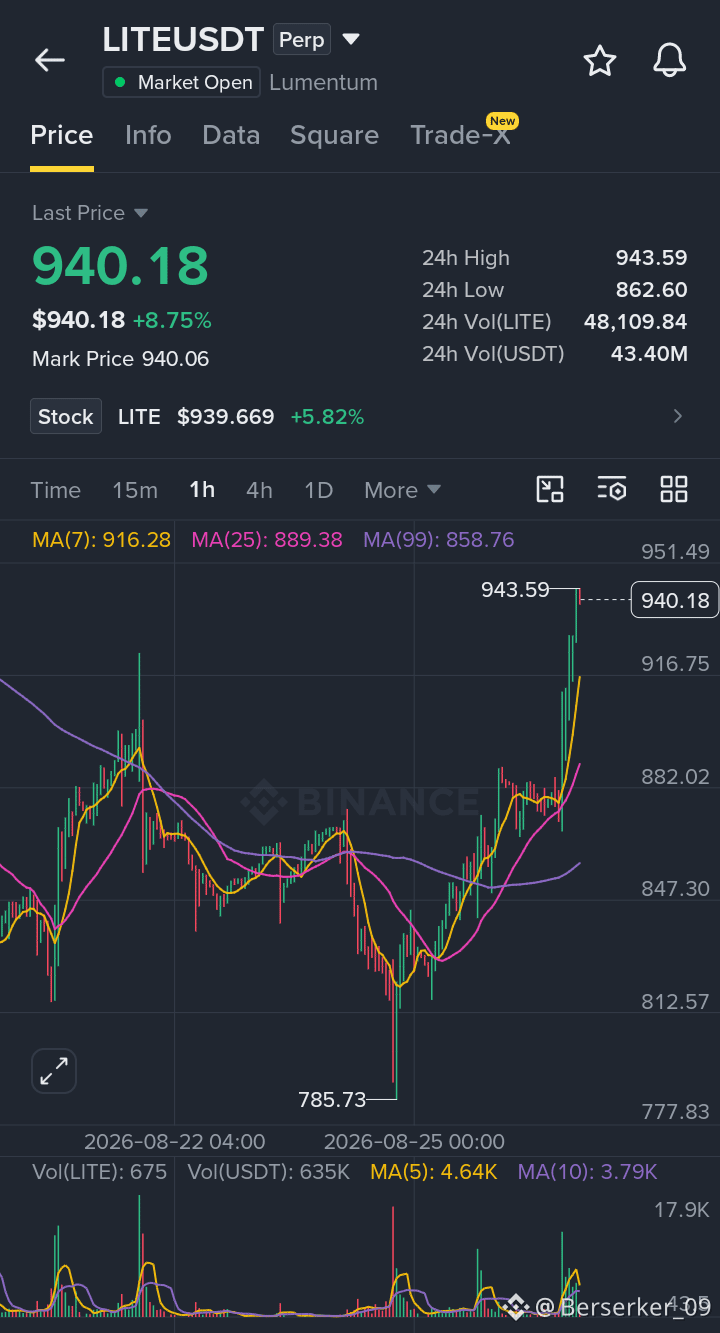Viewport: 720px width, 1333px height.
Task: Tap the 951.49 price axis label
Action: pyautogui.click(x=675, y=552)
